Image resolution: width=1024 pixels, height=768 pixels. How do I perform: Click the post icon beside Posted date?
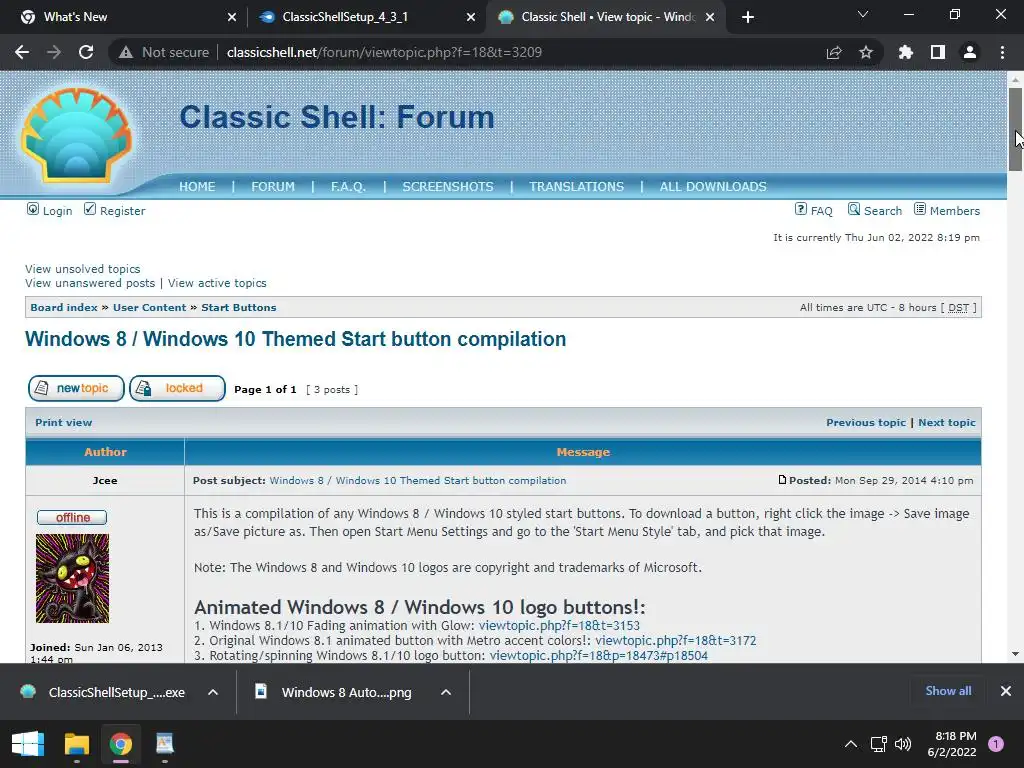point(782,480)
